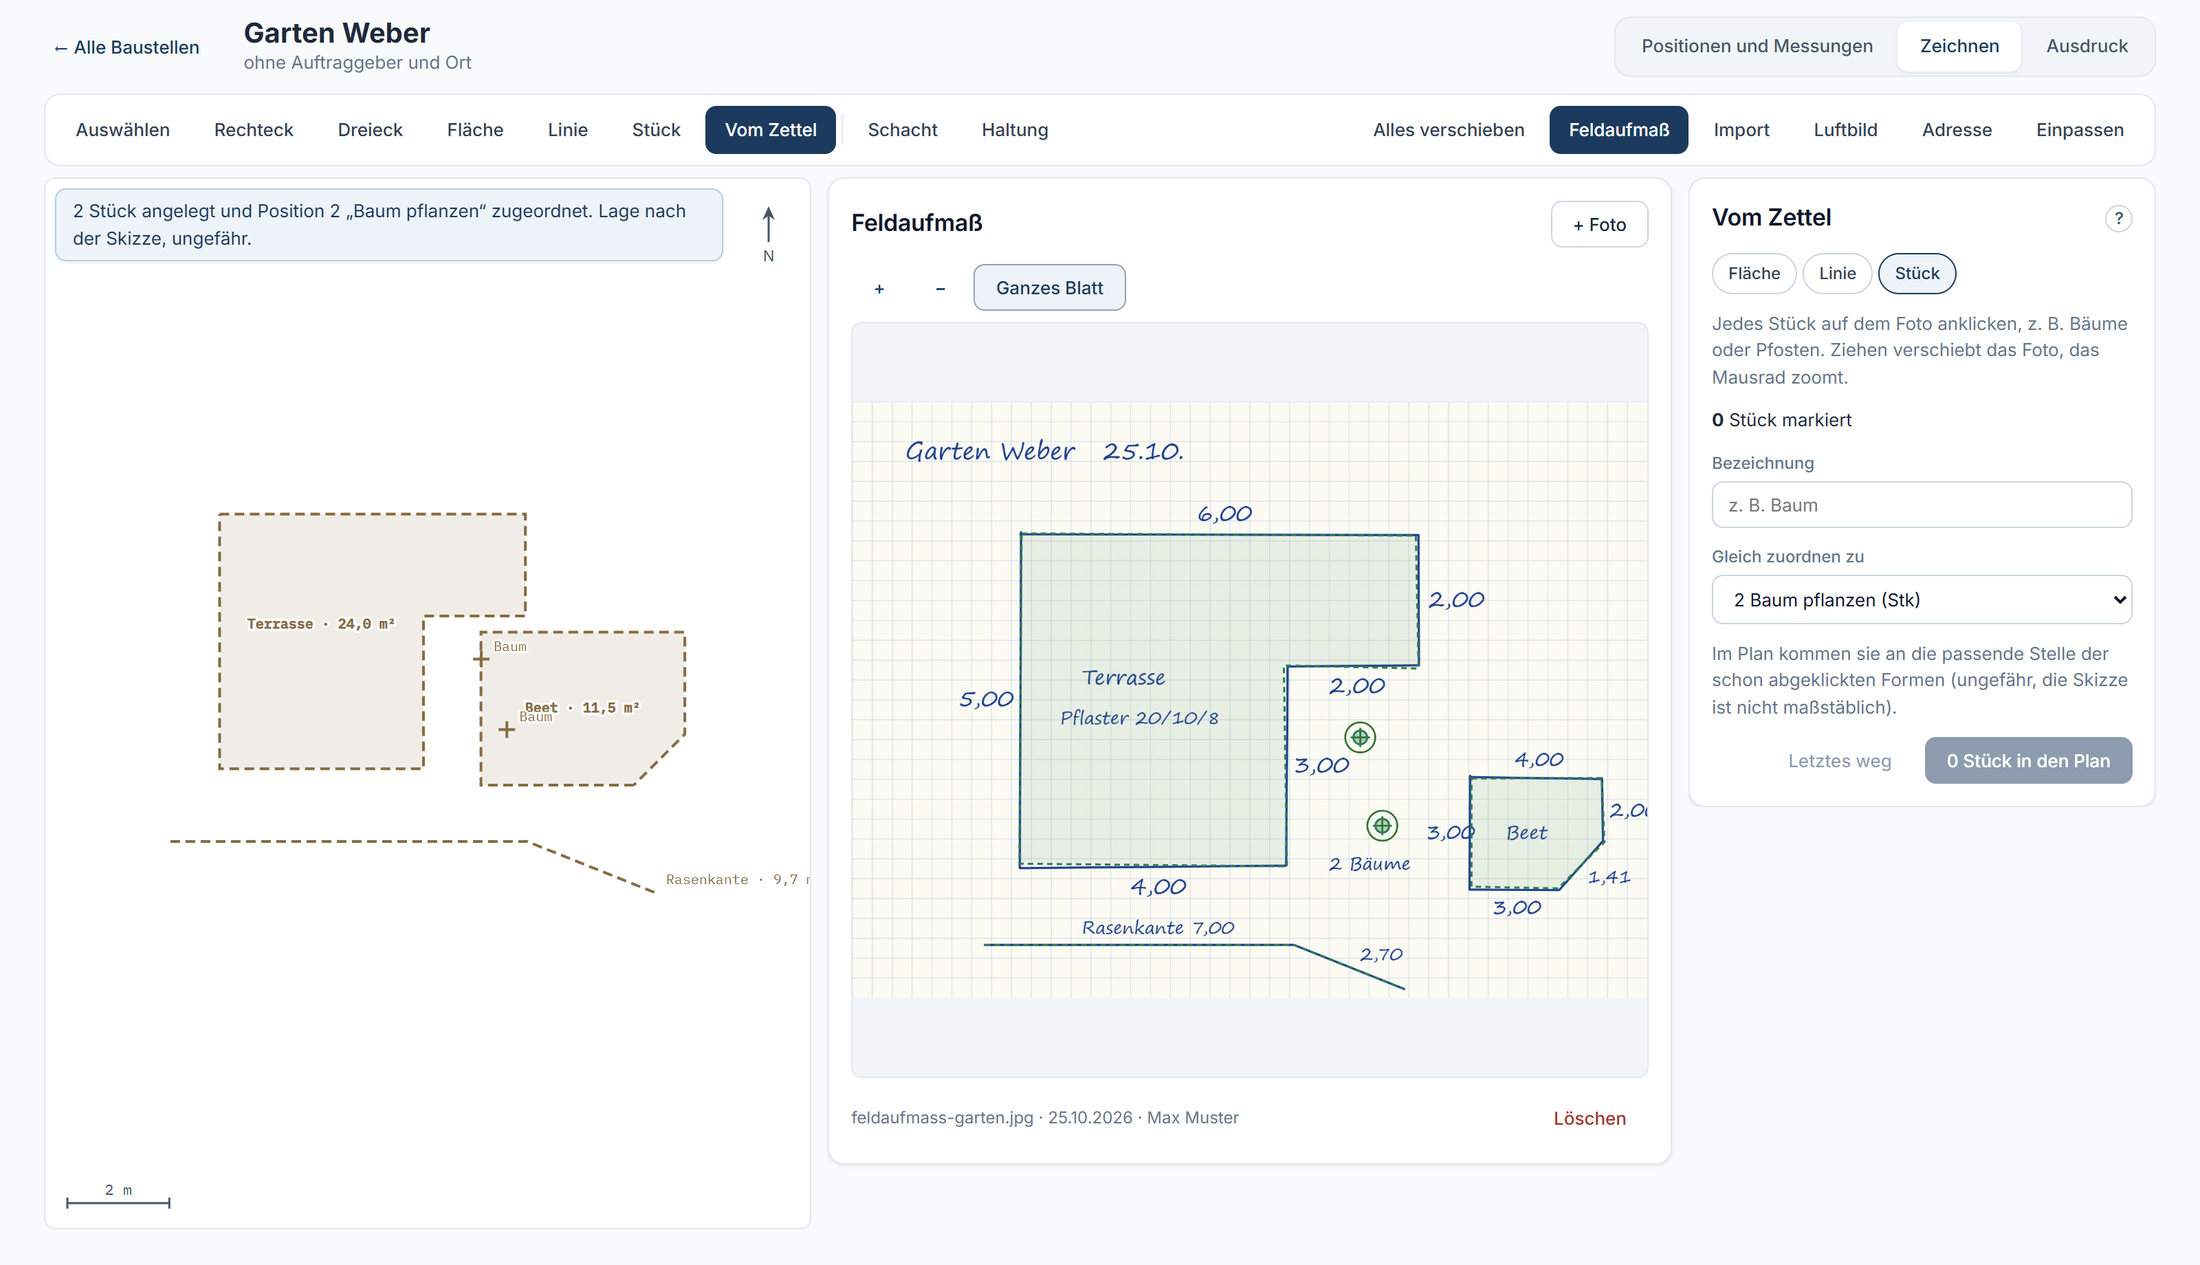The image size is (2200, 1265).
Task: Pick the Fläche drawing tool in toolbar
Action: coord(475,130)
